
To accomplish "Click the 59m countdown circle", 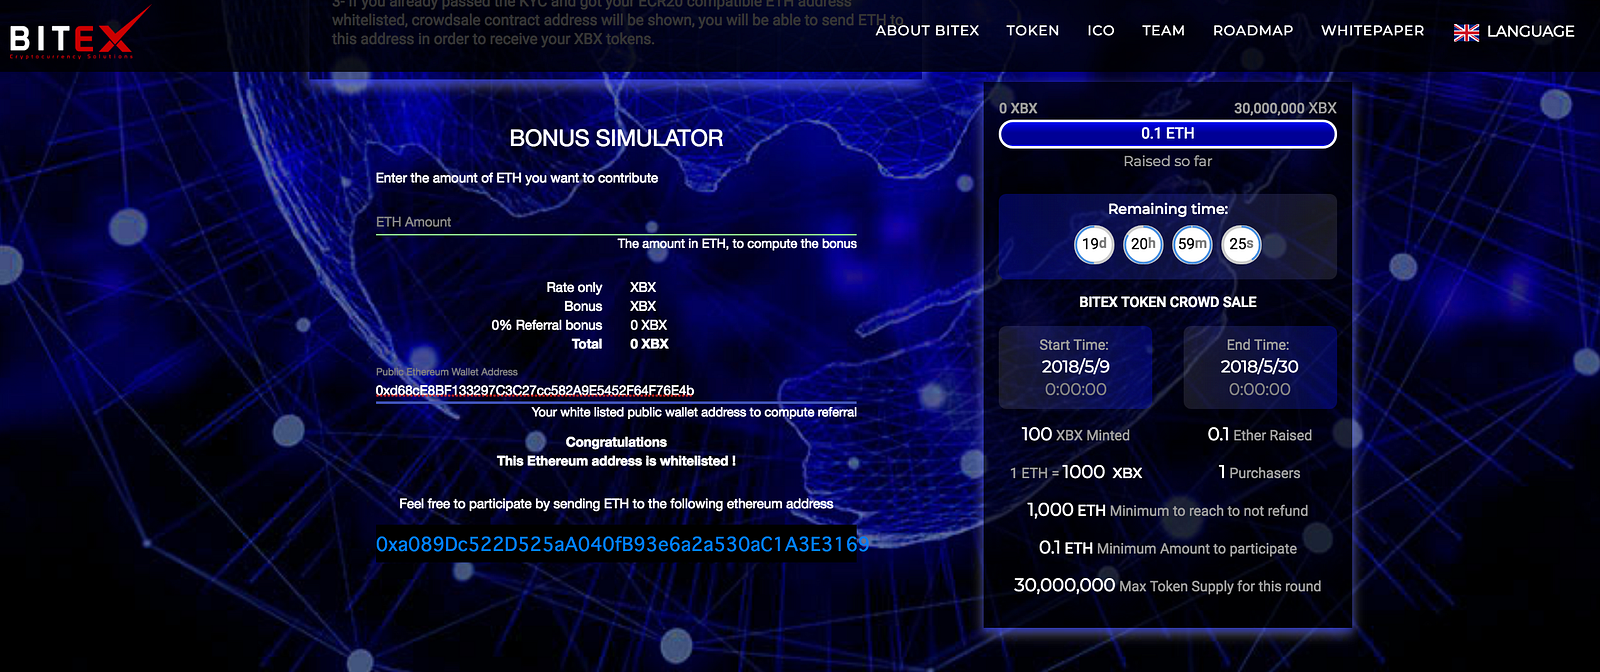I will [x=1192, y=244].
